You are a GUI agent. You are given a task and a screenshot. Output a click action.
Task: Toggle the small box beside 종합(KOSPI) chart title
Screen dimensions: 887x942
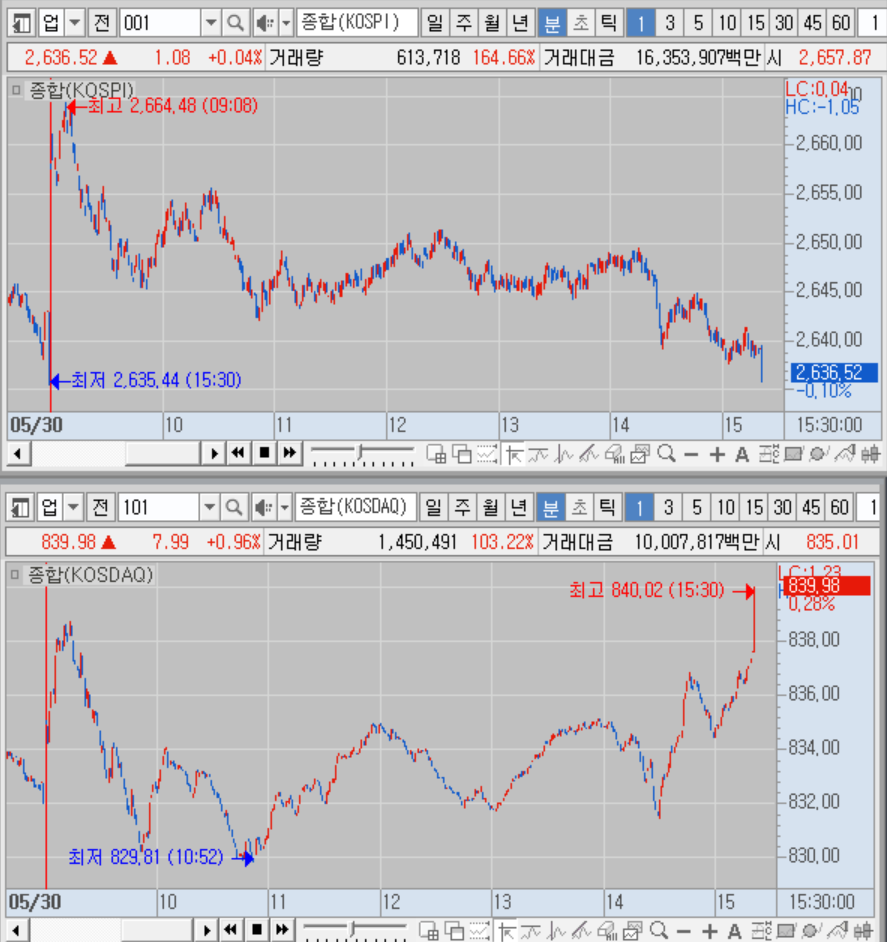16,90
